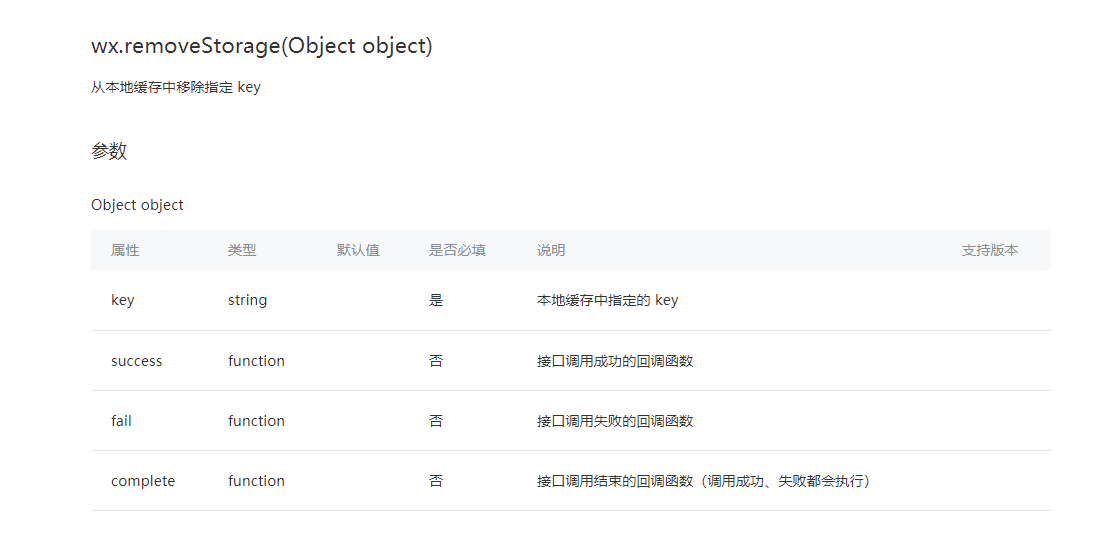Click the 类型 column header
The height and width of the screenshot is (545, 1109).
pyautogui.click(x=242, y=250)
